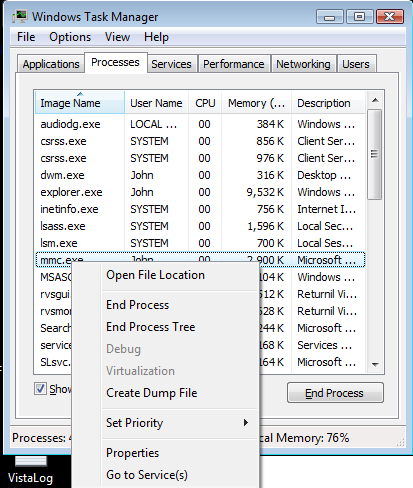Click the 9,532 K memory value
The width and height of the screenshot is (413, 488).
tap(265, 192)
